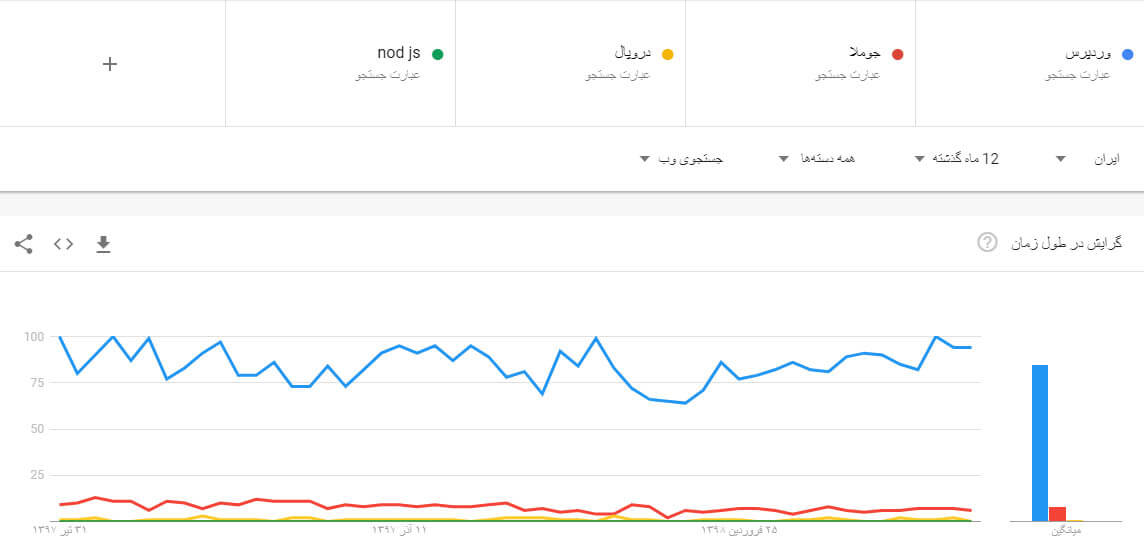Click the share icon above the chart

click(x=23, y=244)
